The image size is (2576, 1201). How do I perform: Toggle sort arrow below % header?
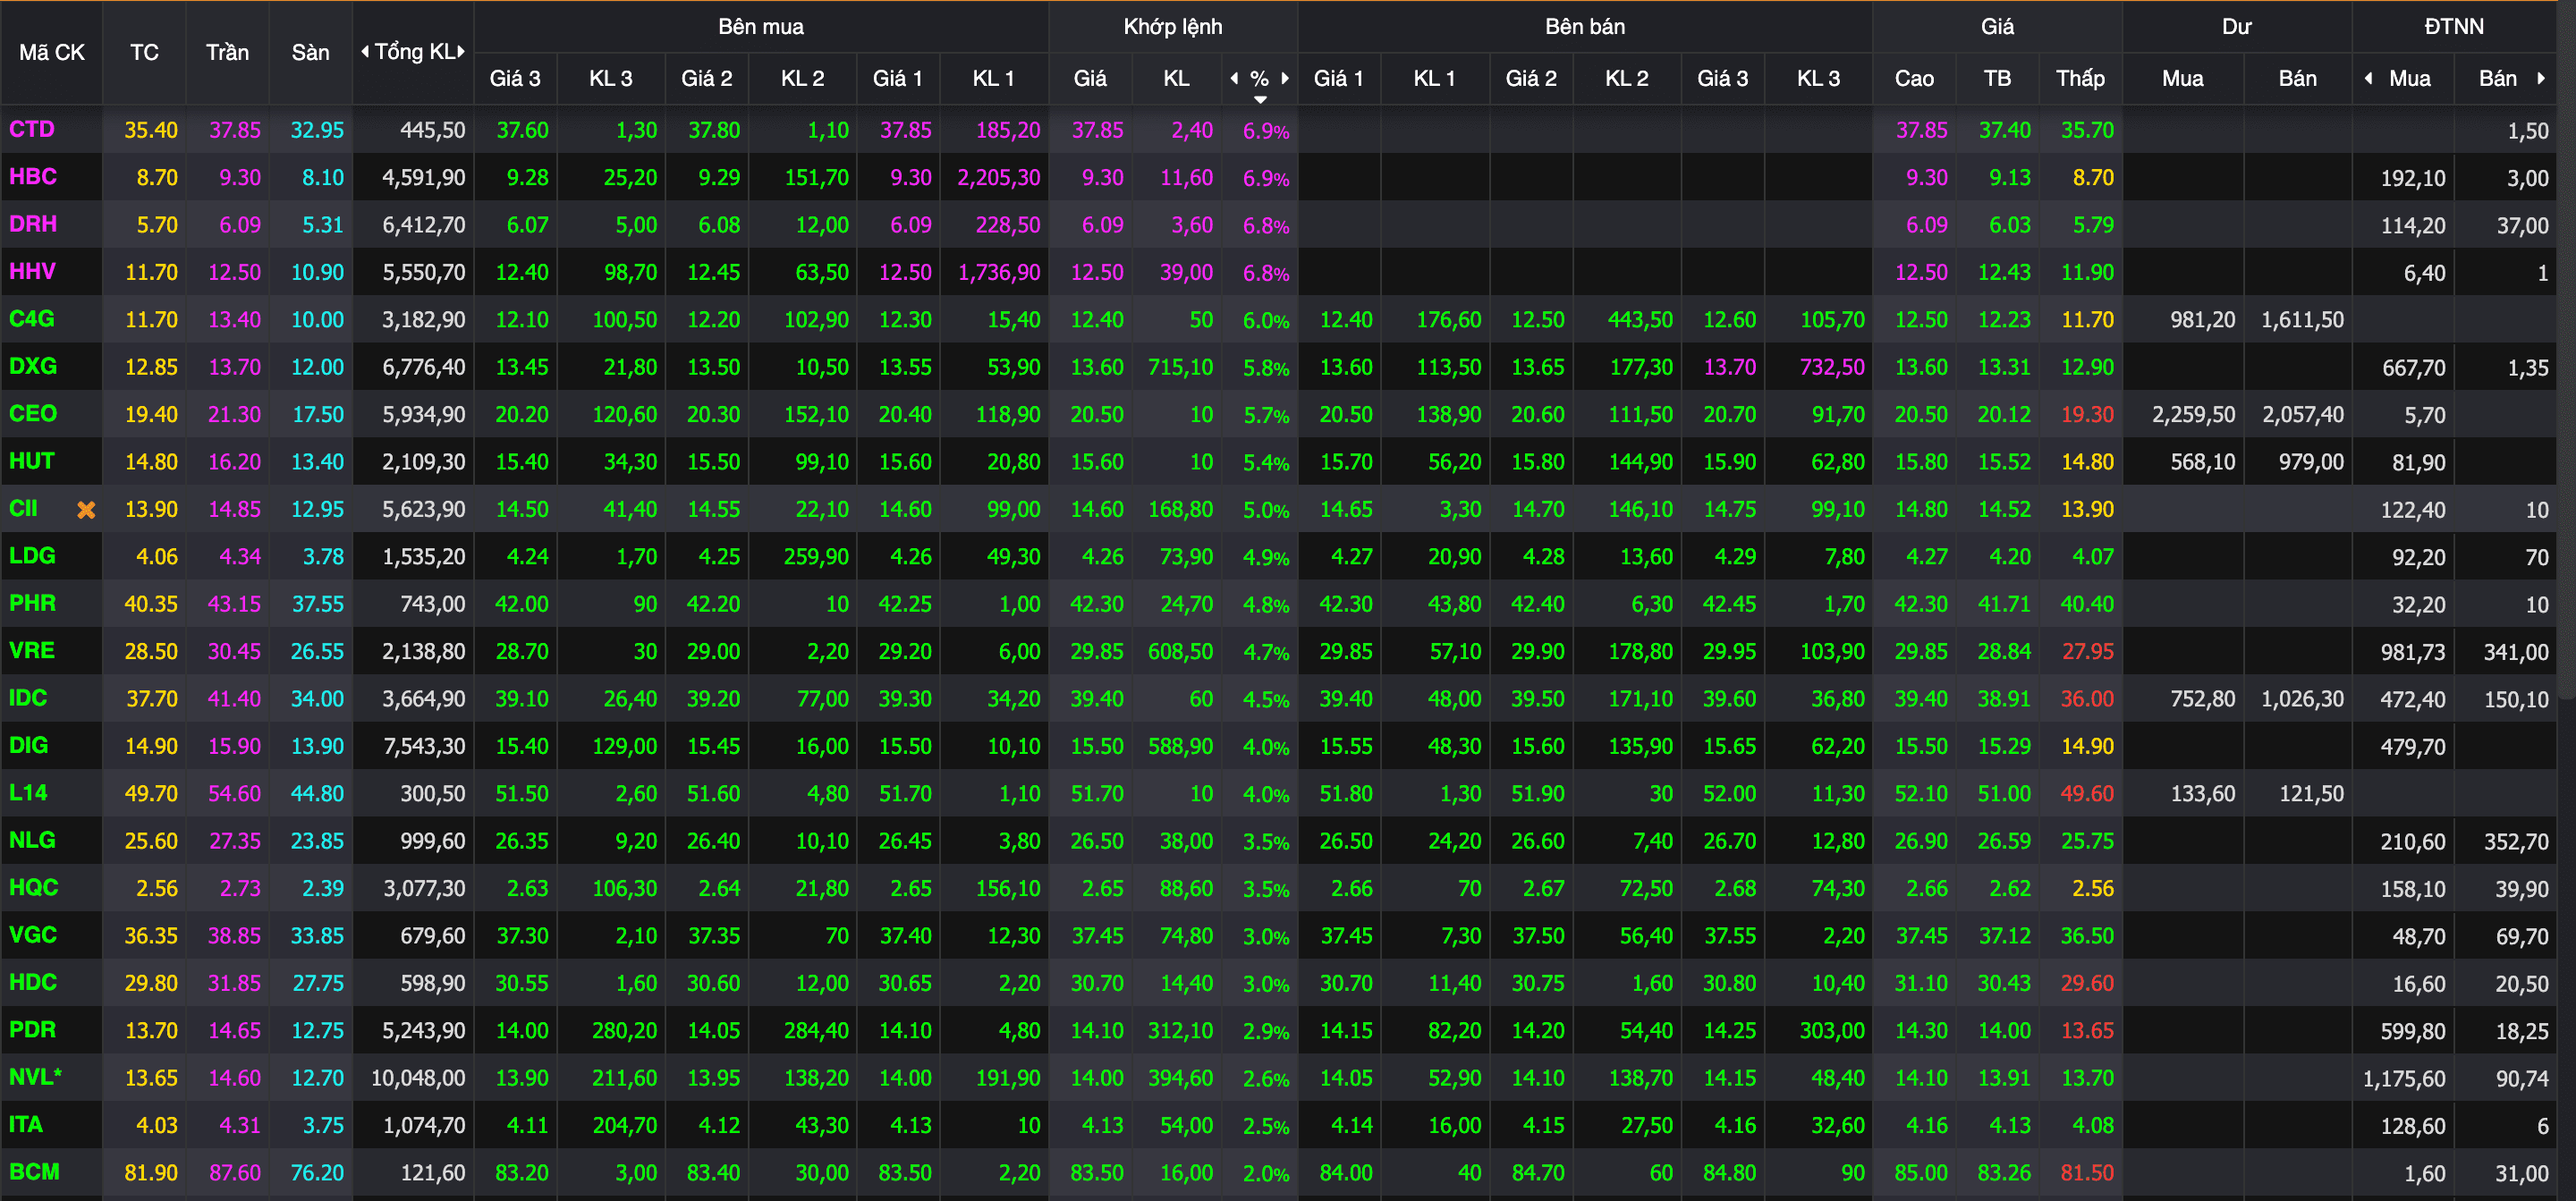pos(1260,99)
